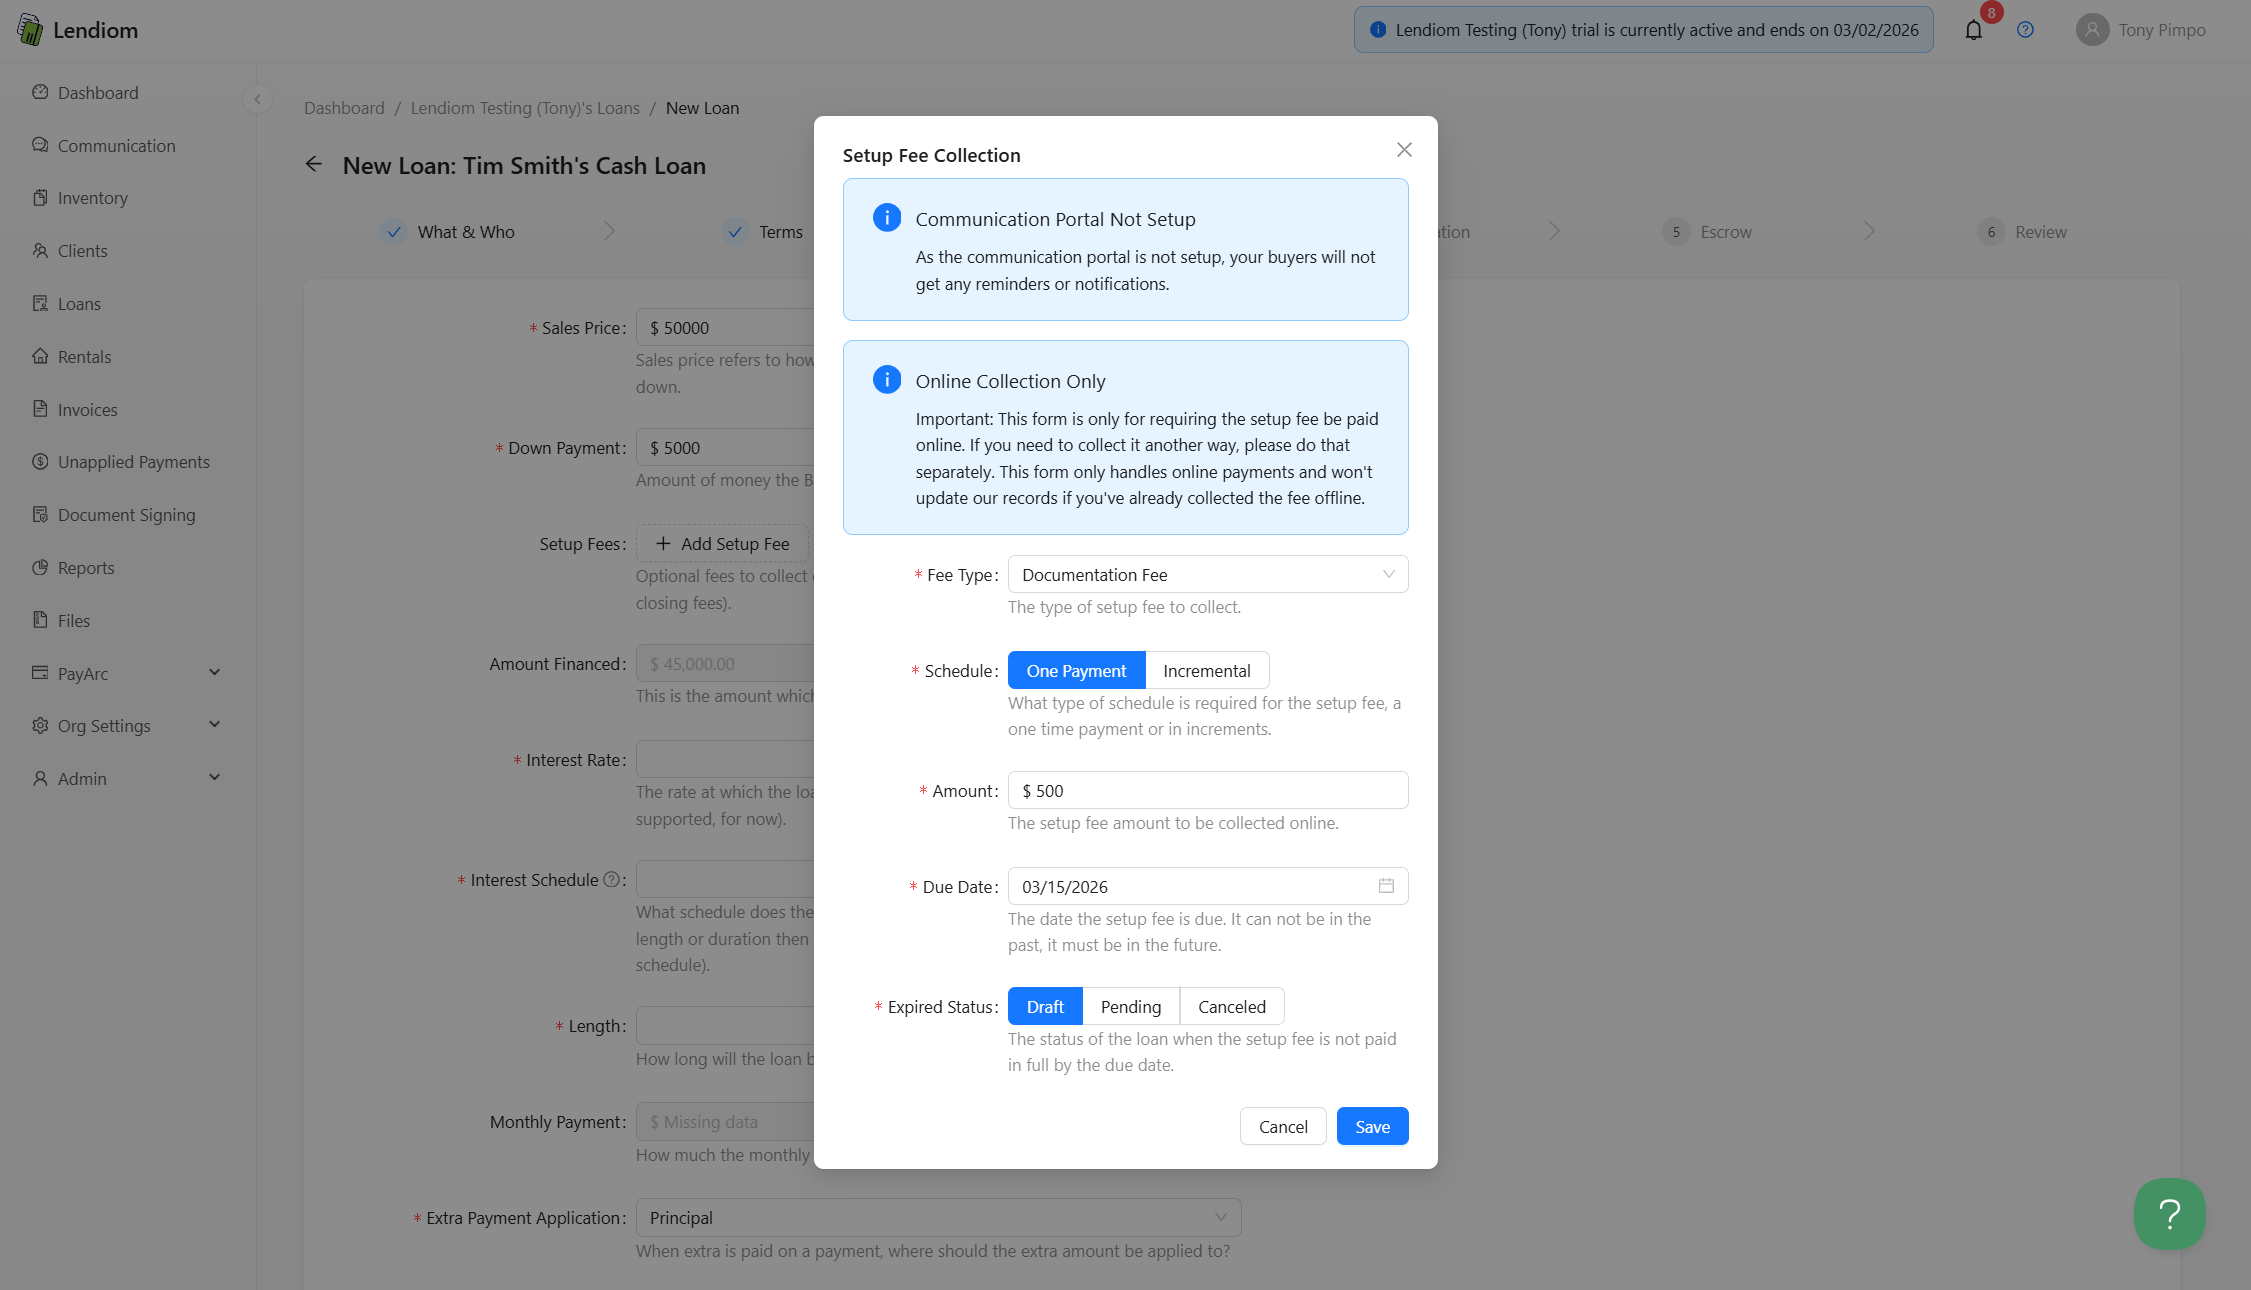Click the Document Signing icon
Viewport: 2251px width, 1290px height.
[40, 515]
